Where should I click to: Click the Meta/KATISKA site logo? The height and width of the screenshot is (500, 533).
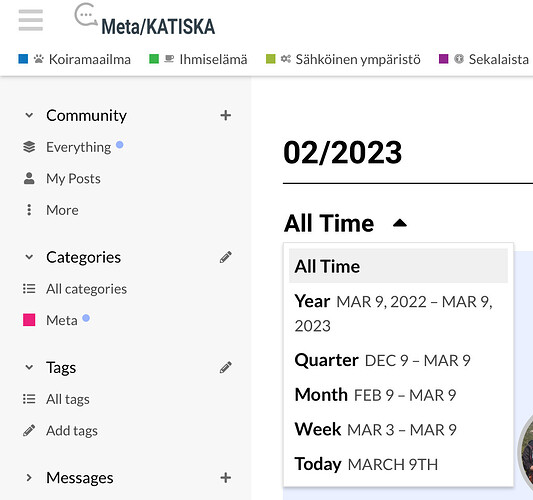(145, 19)
